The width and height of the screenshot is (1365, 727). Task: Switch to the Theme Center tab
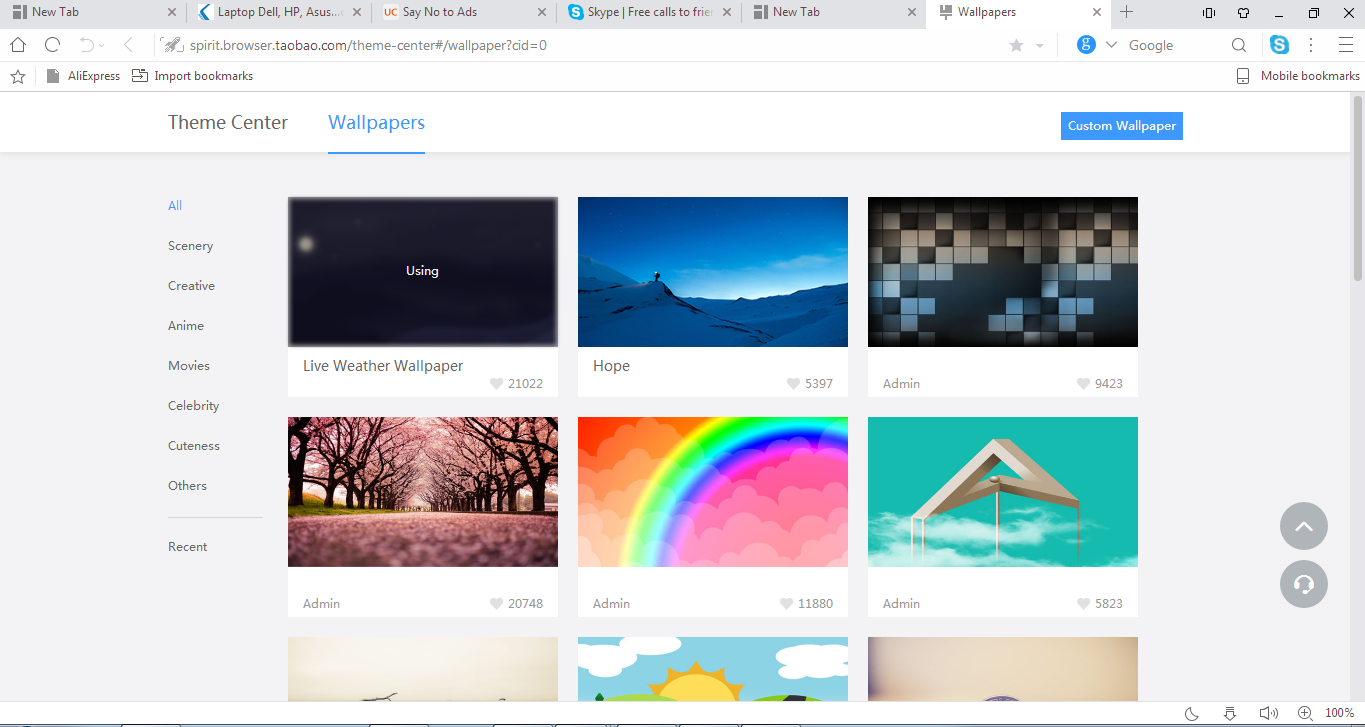click(x=228, y=123)
